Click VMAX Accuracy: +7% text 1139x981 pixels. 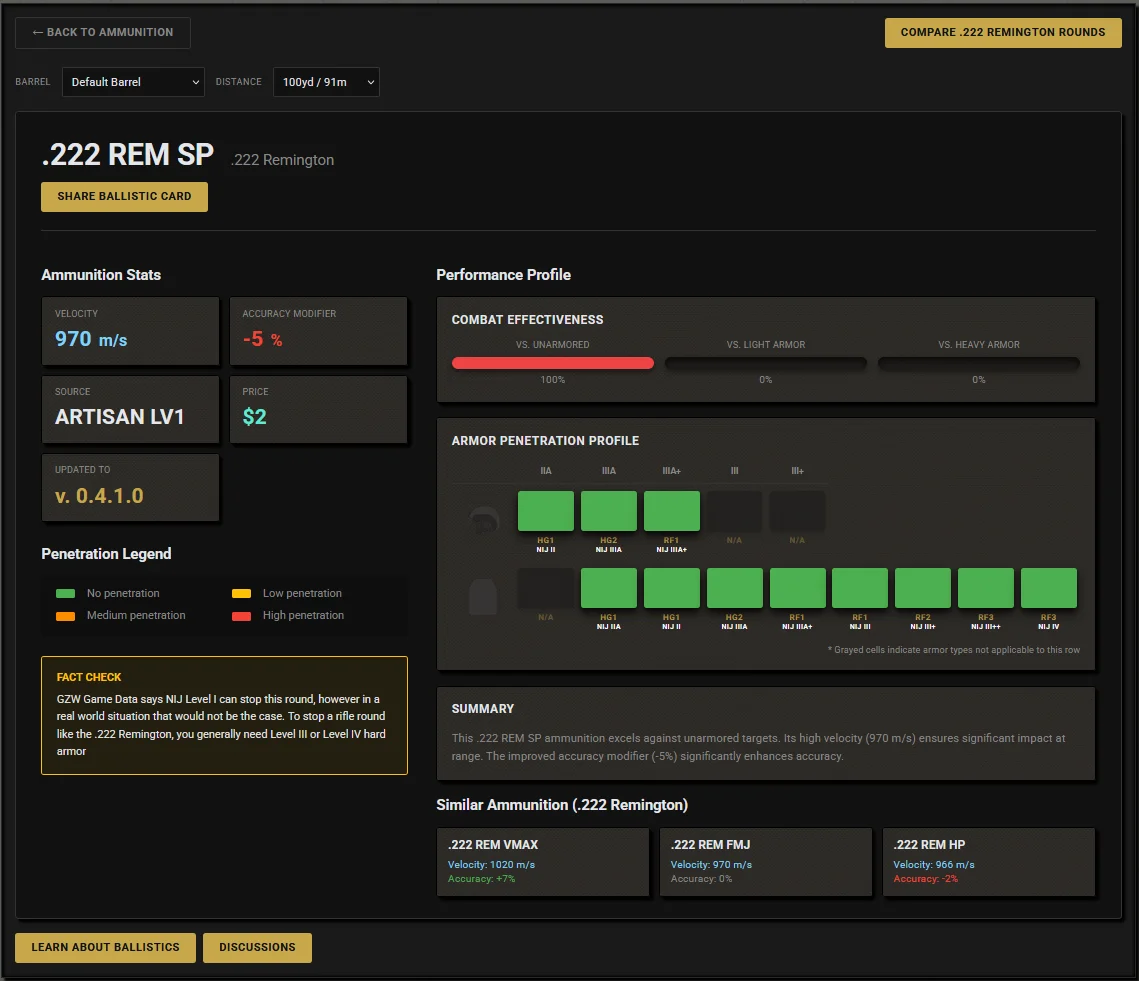click(x=482, y=879)
